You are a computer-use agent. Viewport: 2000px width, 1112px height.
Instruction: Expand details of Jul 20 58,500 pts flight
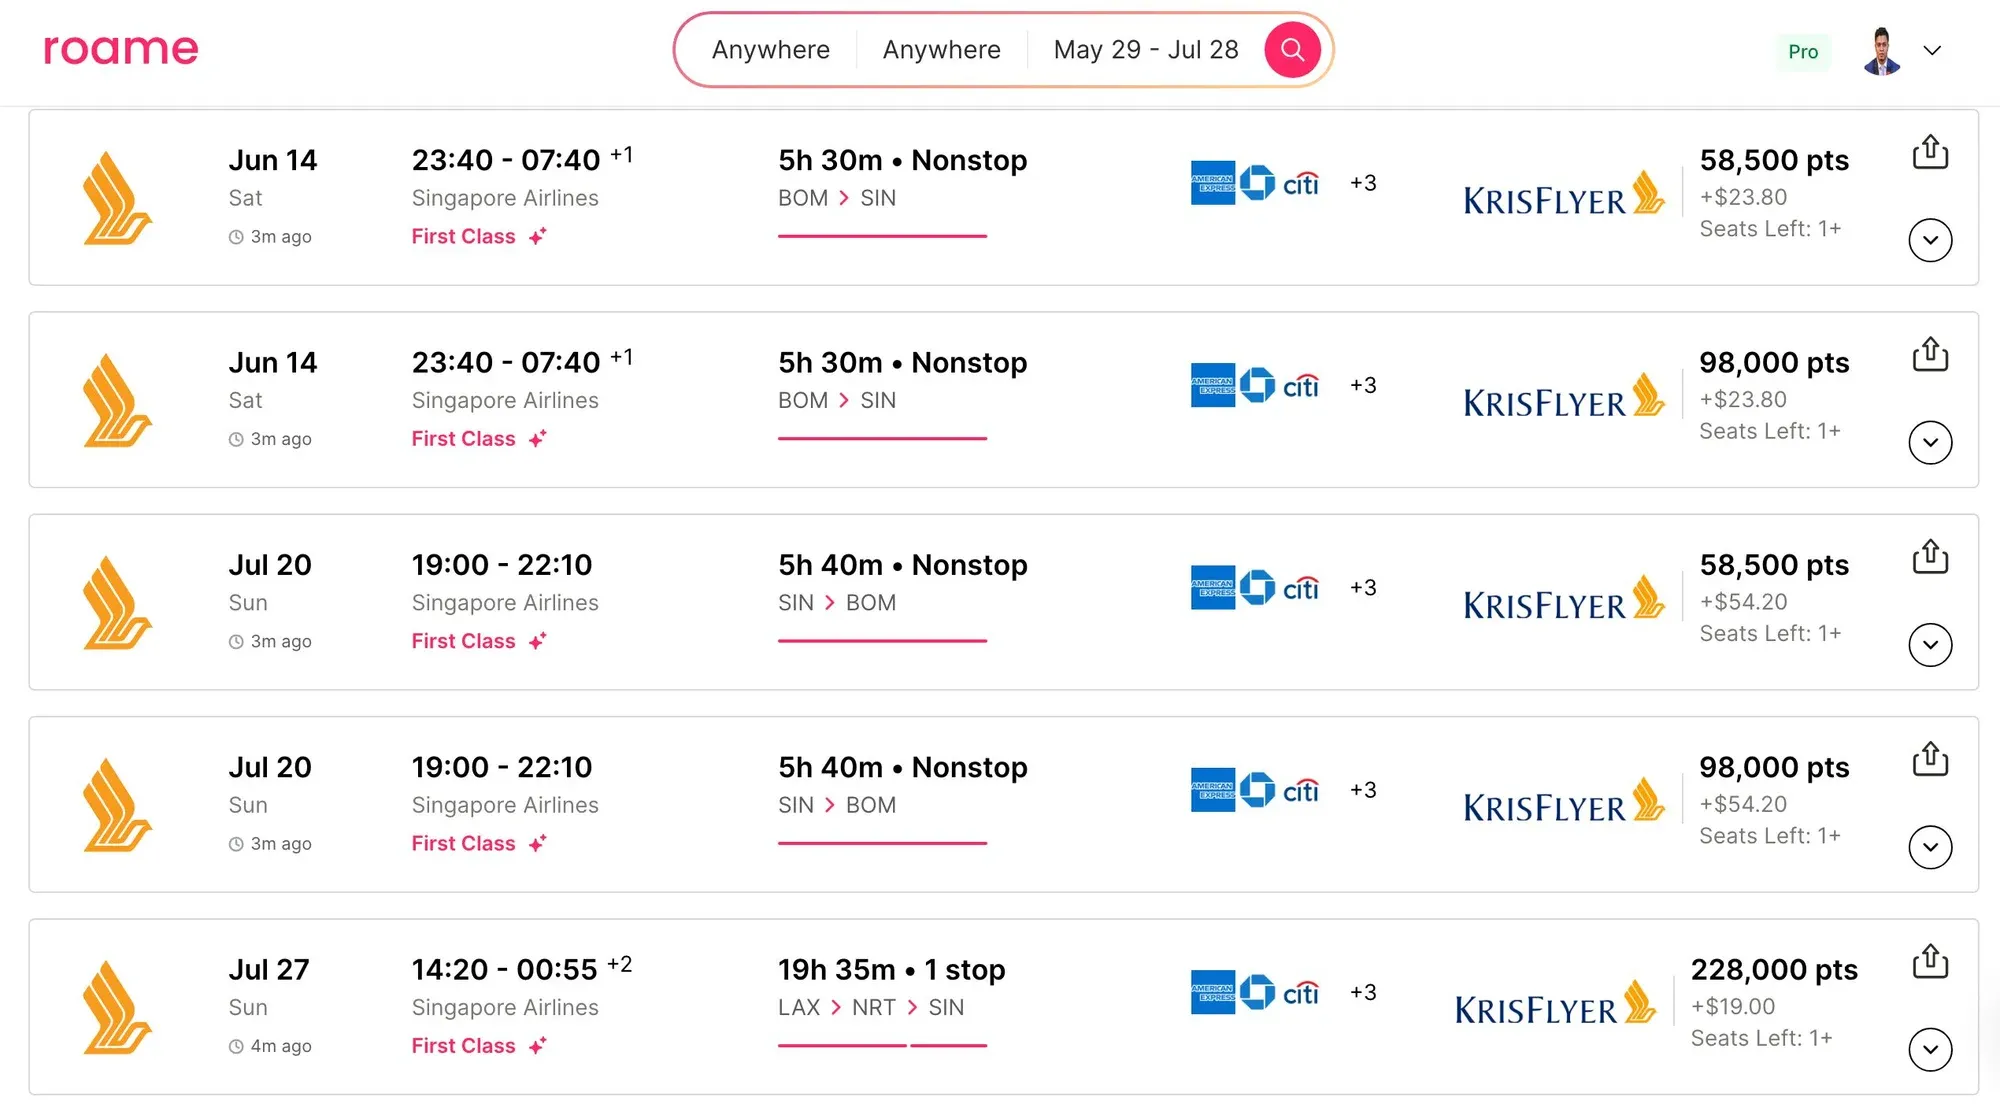tap(1930, 645)
